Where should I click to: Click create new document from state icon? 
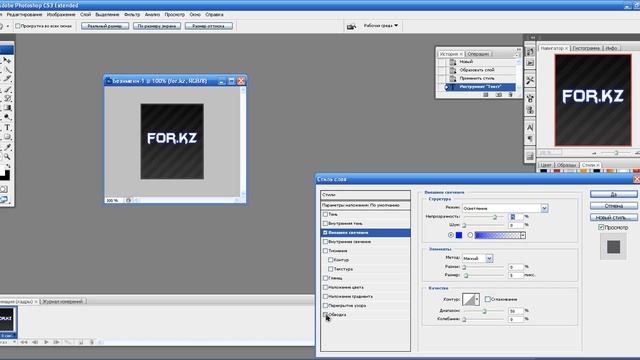(486, 95)
